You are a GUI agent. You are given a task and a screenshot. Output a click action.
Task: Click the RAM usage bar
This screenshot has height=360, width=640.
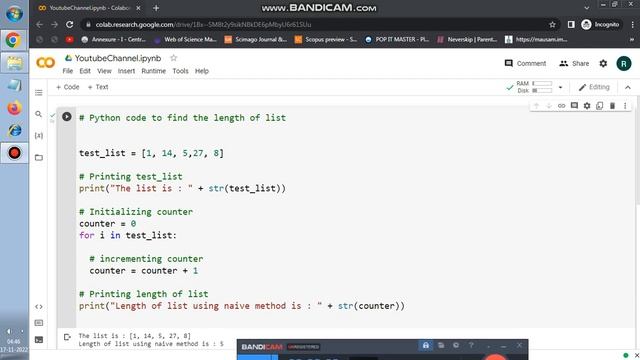[542, 84]
